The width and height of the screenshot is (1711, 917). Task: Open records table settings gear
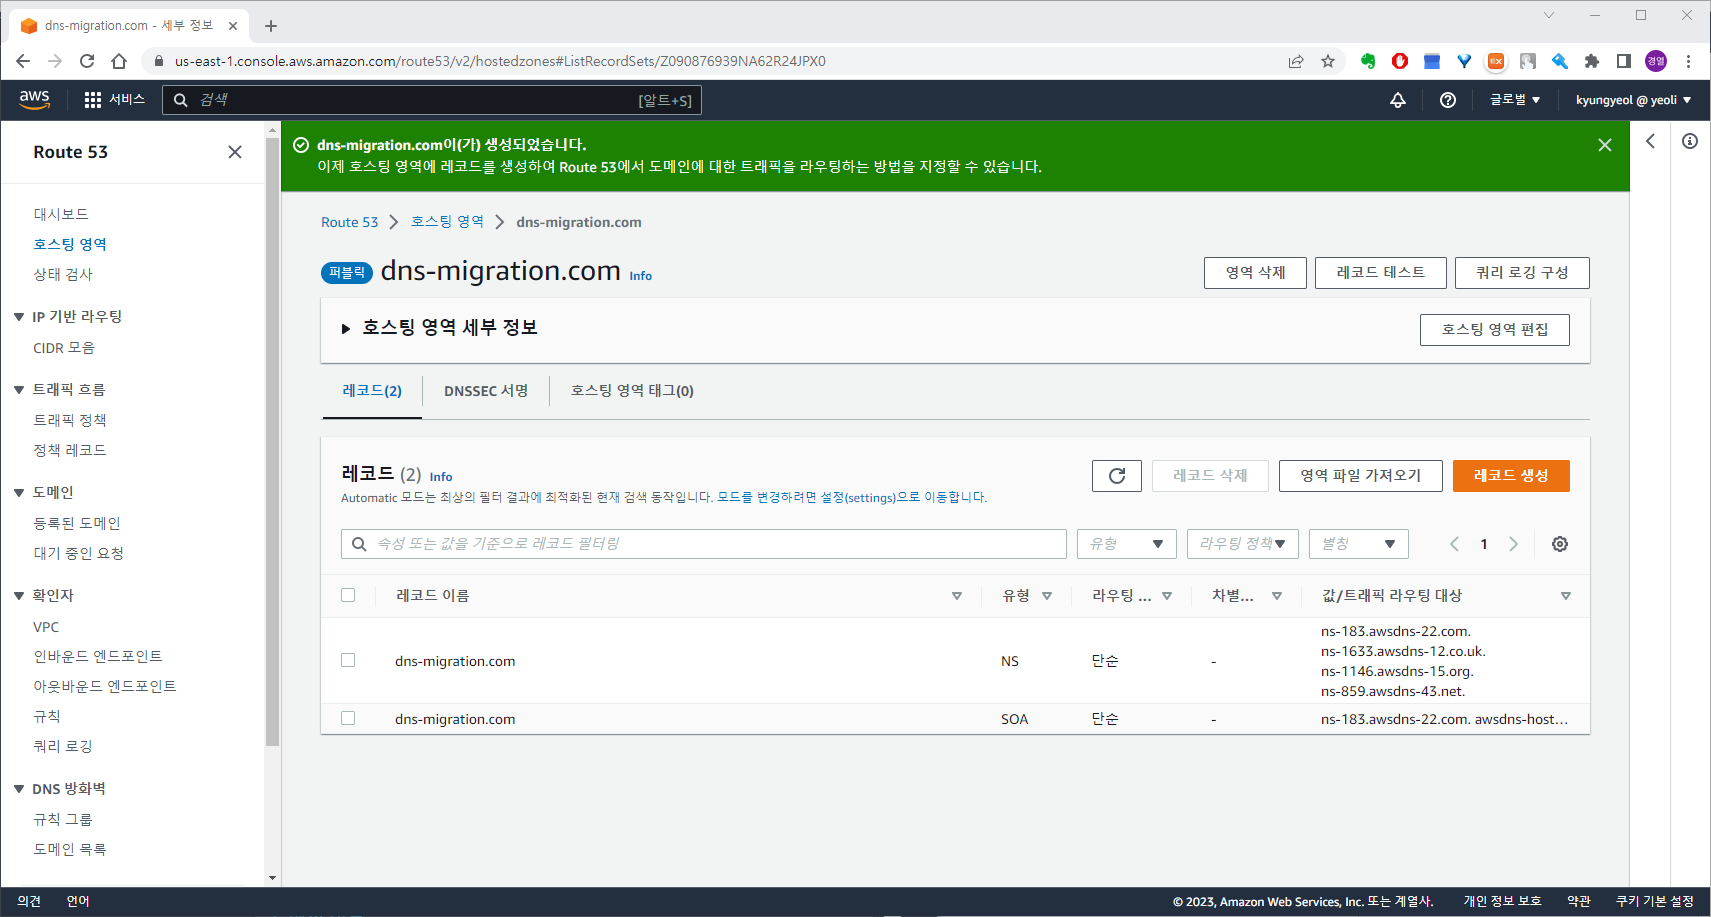(x=1560, y=544)
